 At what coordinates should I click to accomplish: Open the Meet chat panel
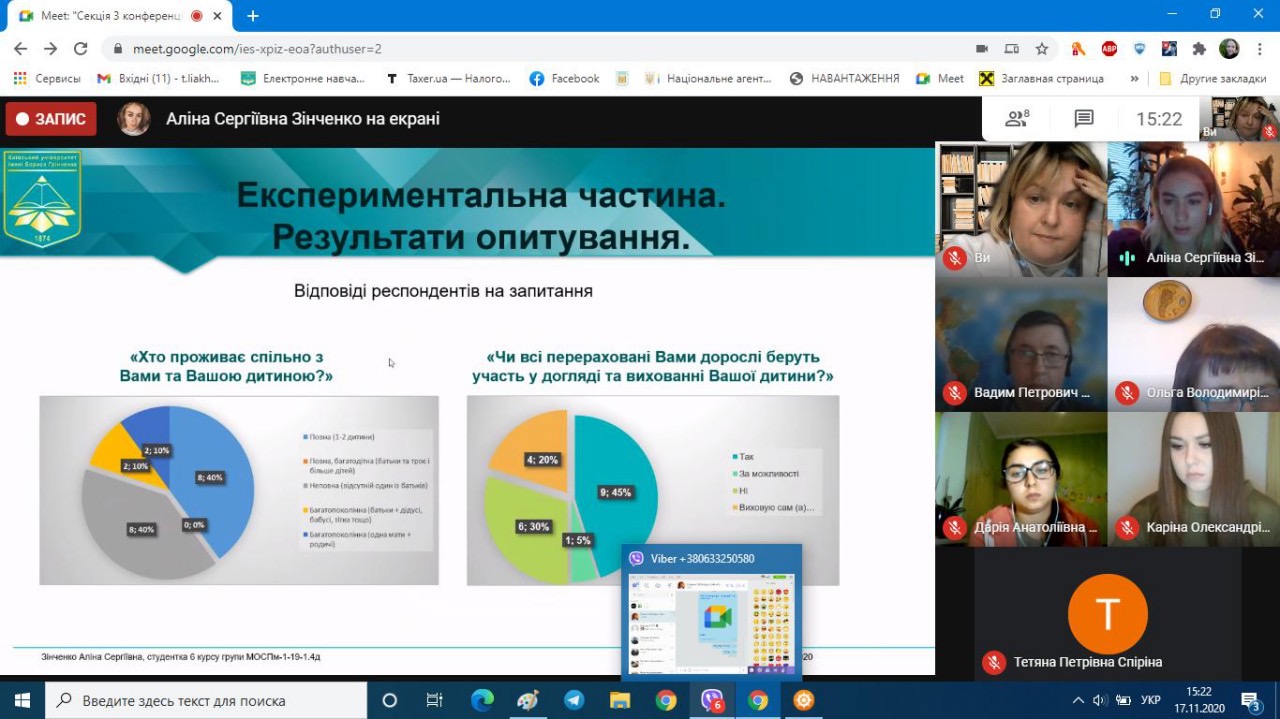pyautogui.click(x=1084, y=119)
